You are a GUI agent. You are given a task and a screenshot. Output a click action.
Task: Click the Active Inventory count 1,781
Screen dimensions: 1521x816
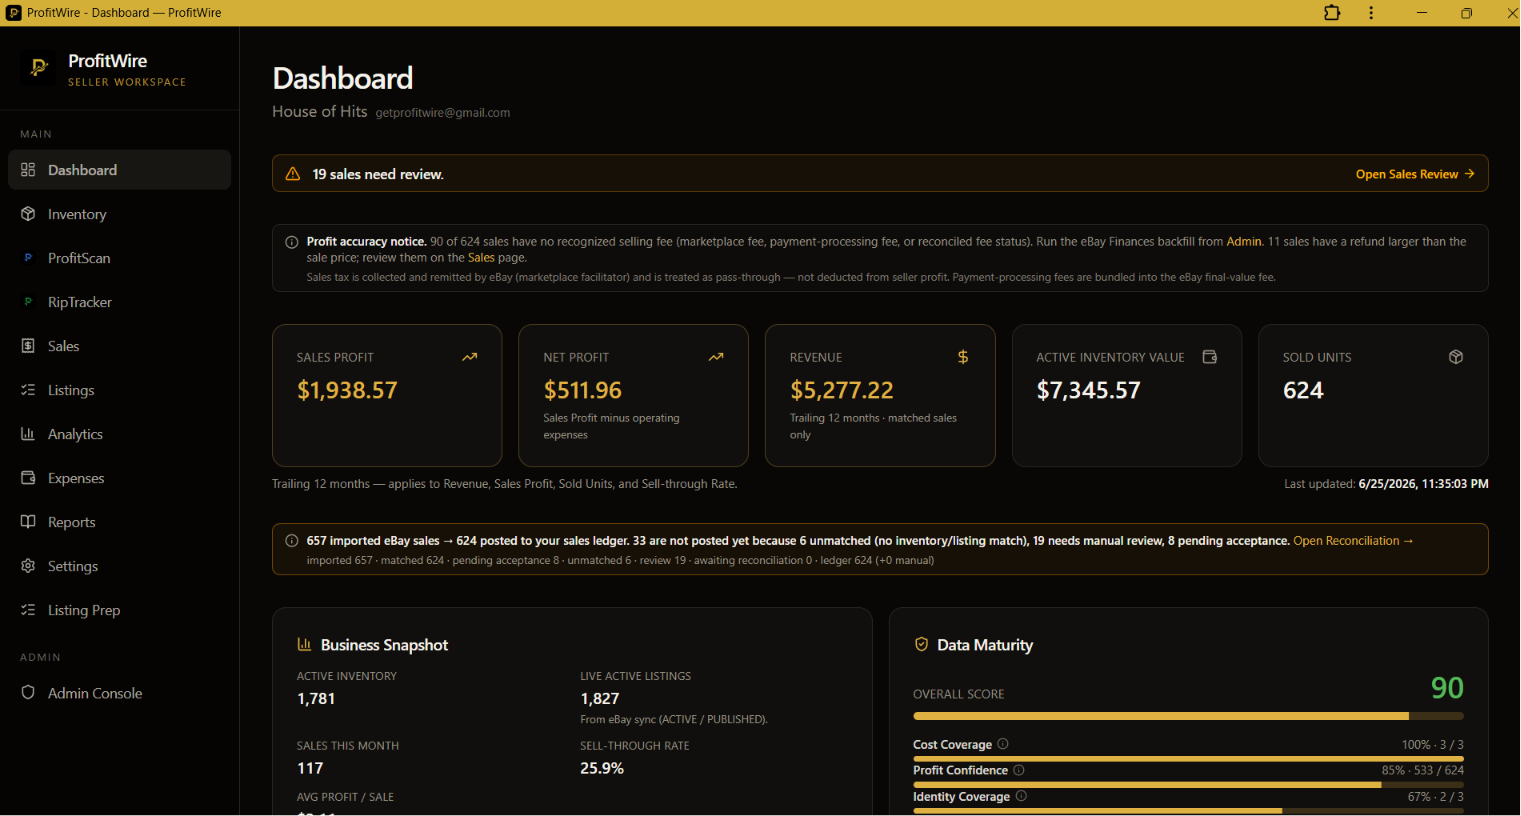(x=316, y=699)
